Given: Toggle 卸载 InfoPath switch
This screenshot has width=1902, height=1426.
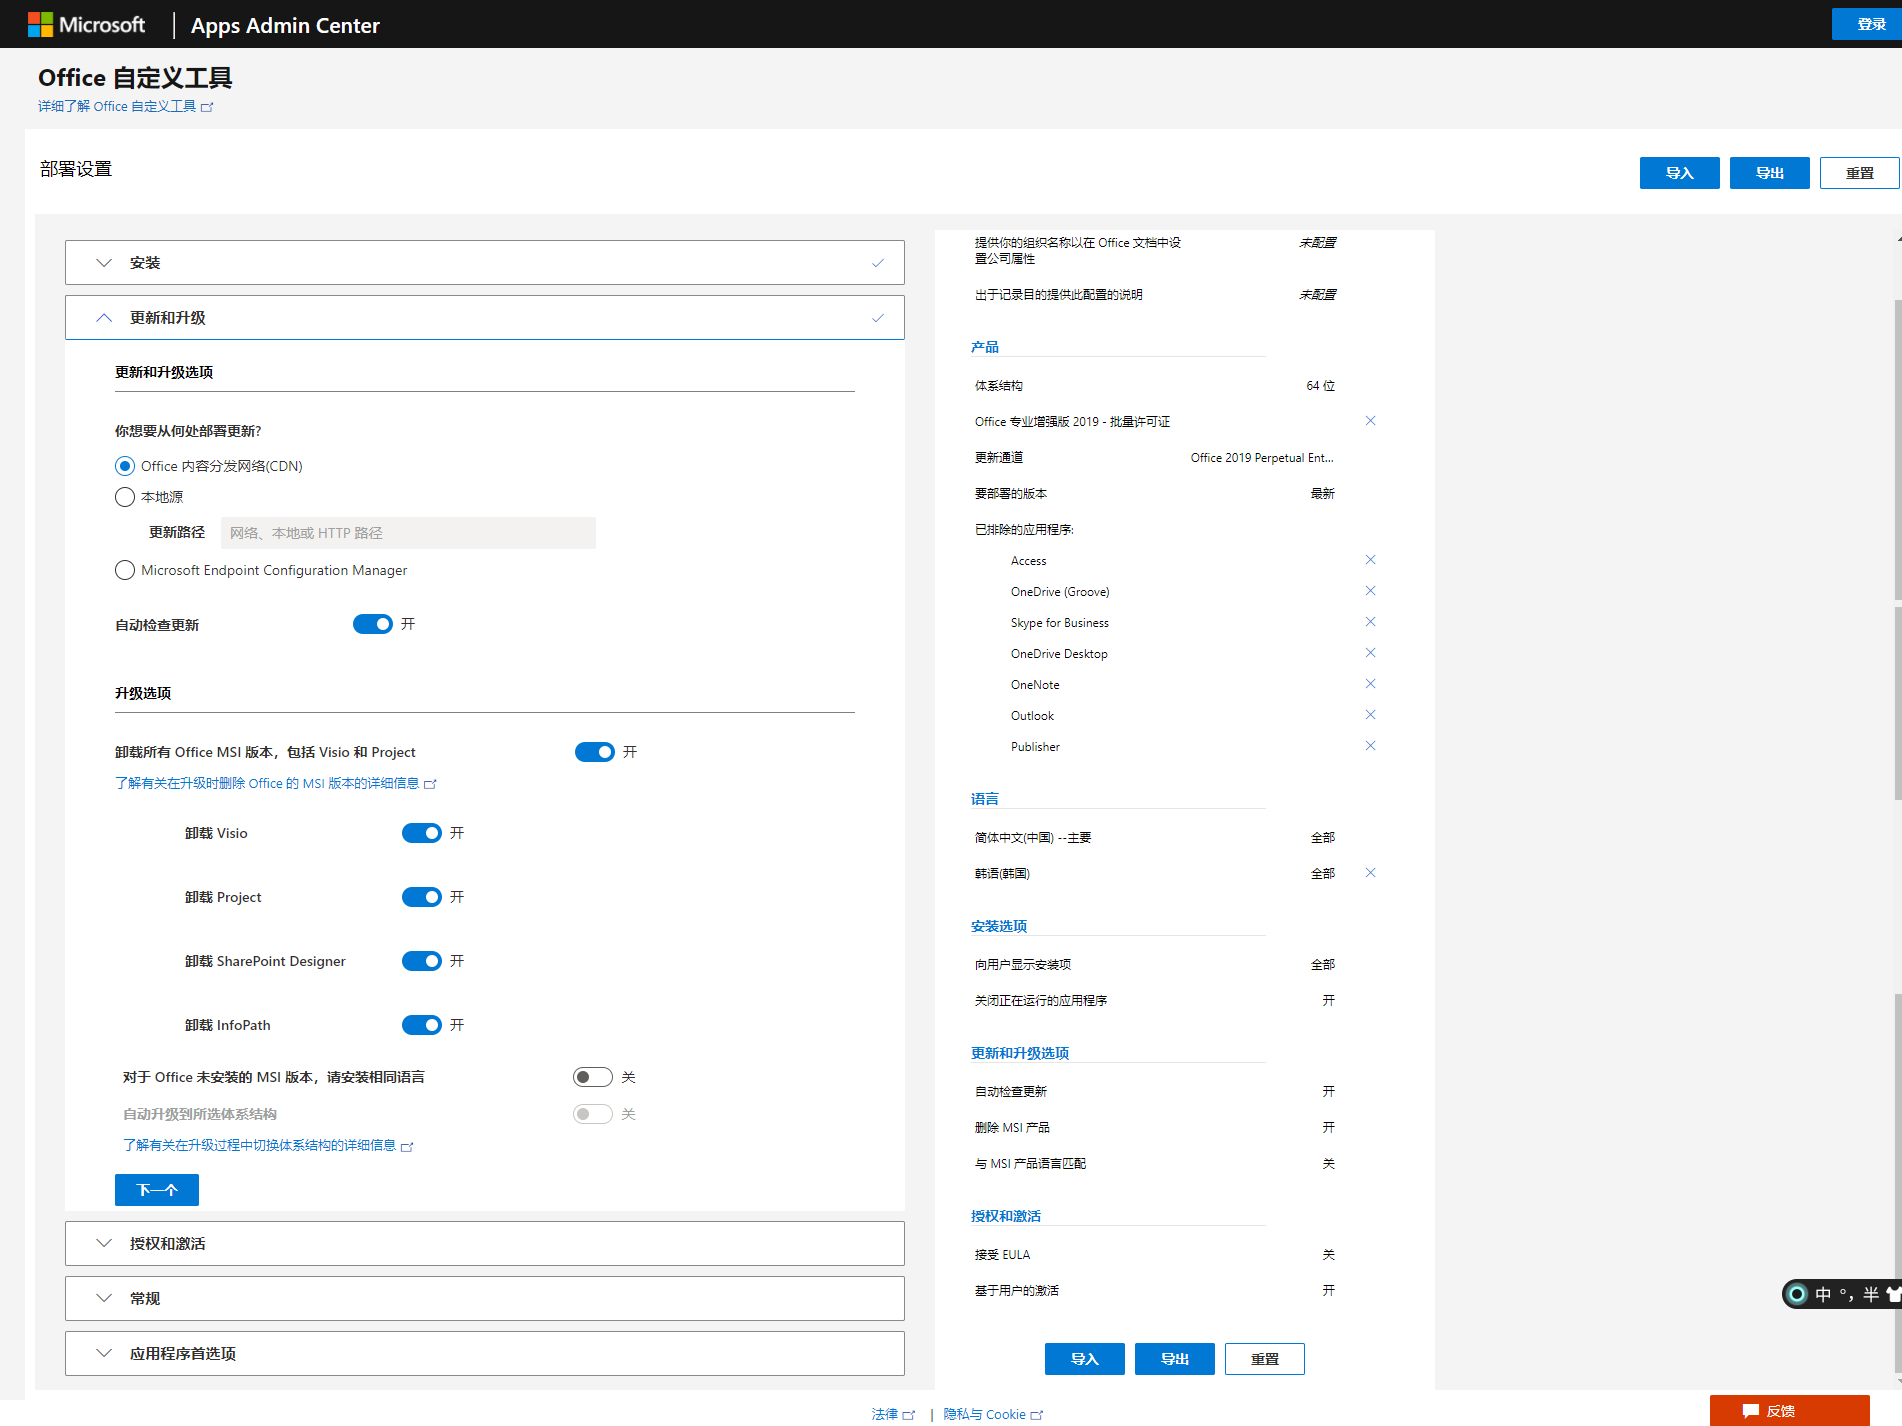Looking at the screenshot, I should pos(422,1025).
